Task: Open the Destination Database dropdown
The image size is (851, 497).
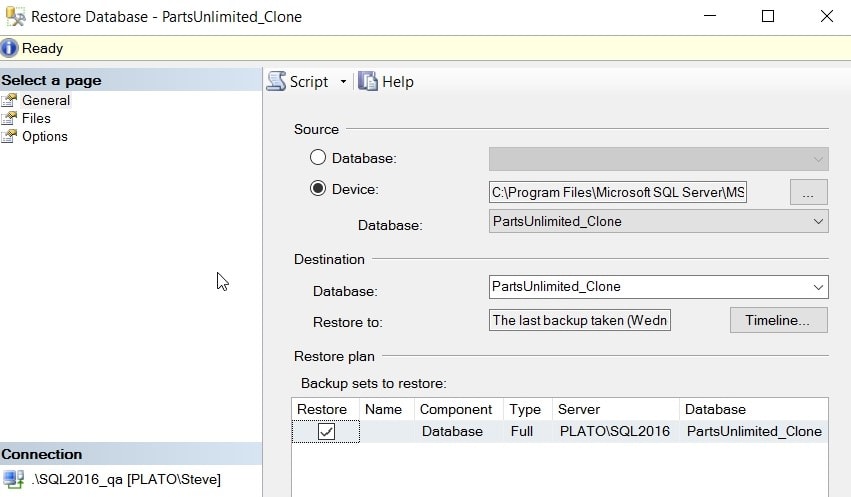Action: tap(818, 287)
